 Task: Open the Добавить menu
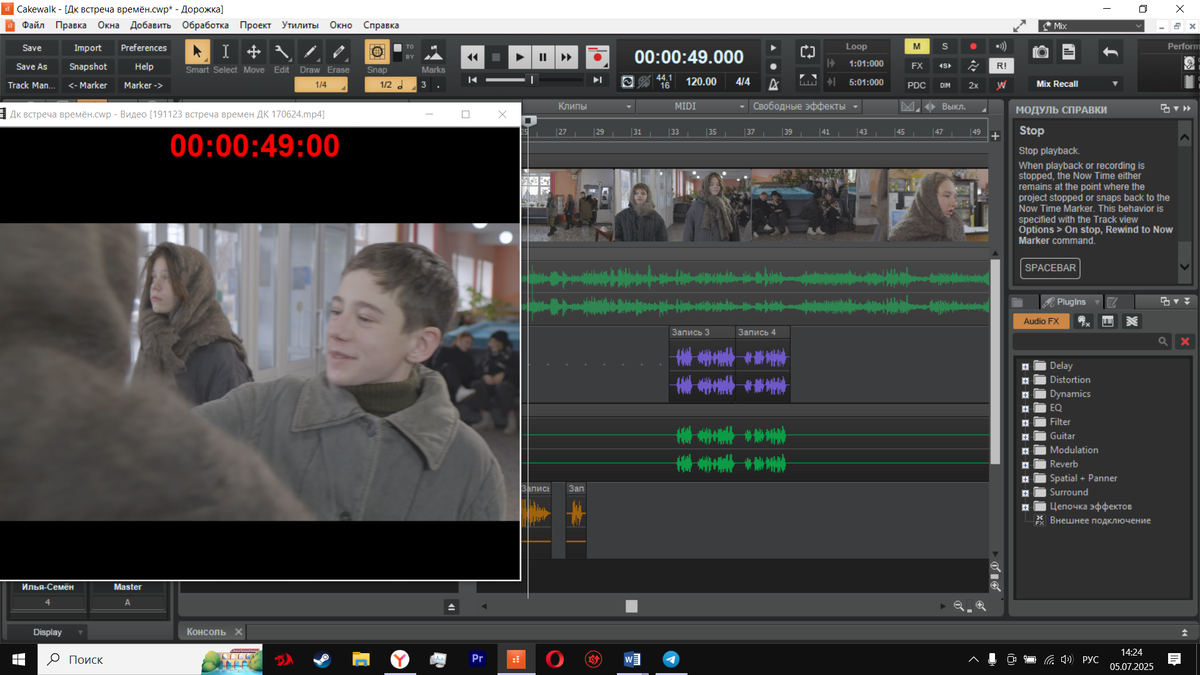[x=150, y=25]
